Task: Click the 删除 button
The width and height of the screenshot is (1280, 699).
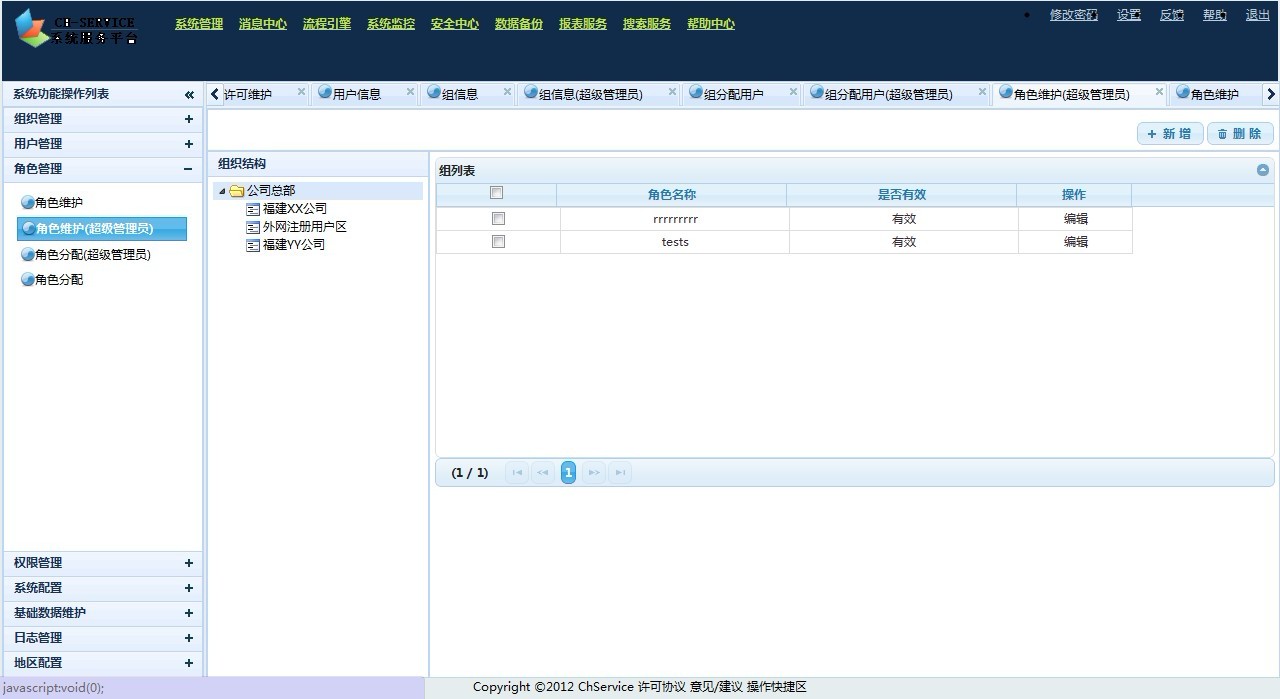Action: [x=1240, y=134]
